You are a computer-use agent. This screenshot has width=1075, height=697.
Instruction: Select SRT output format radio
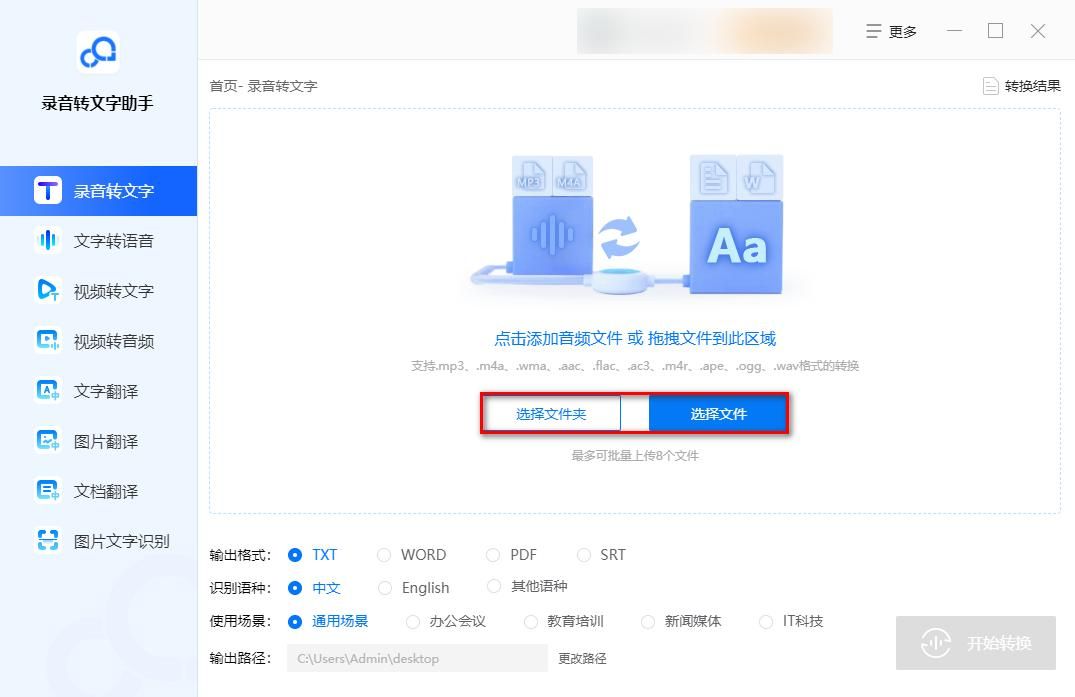pyautogui.click(x=583, y=555)
